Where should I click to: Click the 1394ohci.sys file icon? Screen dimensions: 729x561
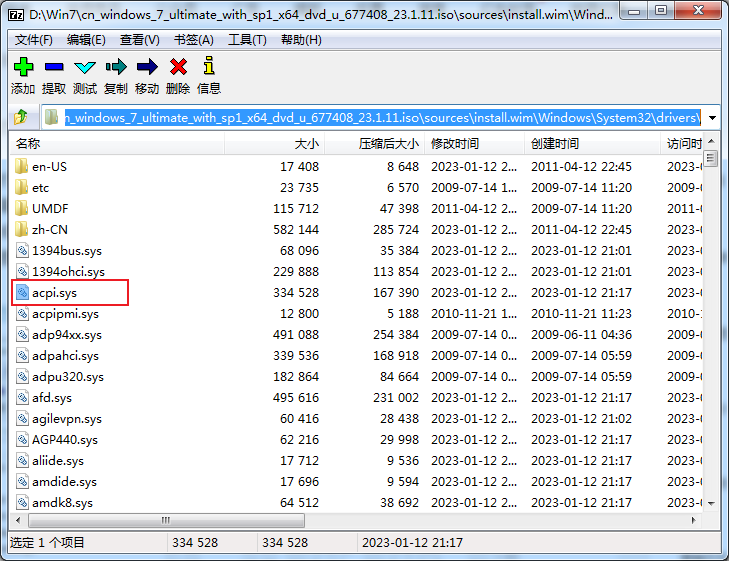(22, 271)
